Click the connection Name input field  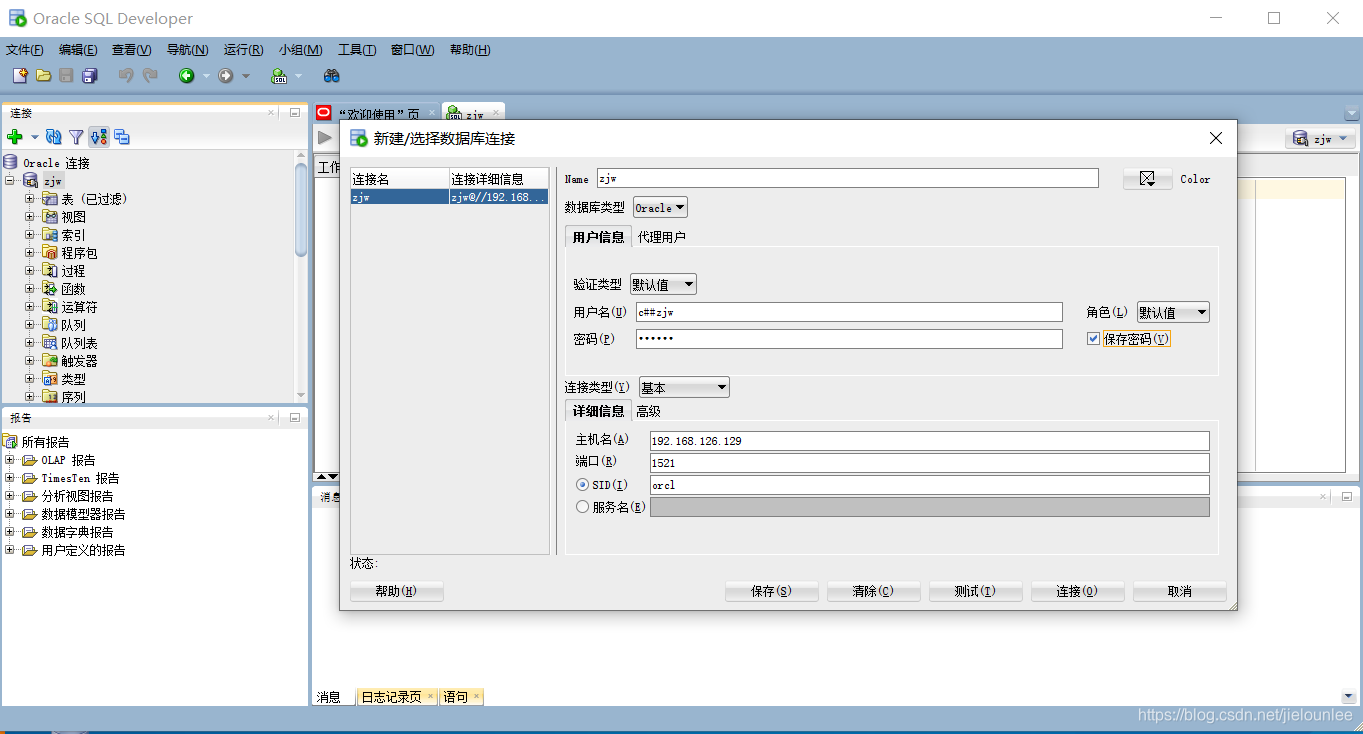[x=847, y=178]
